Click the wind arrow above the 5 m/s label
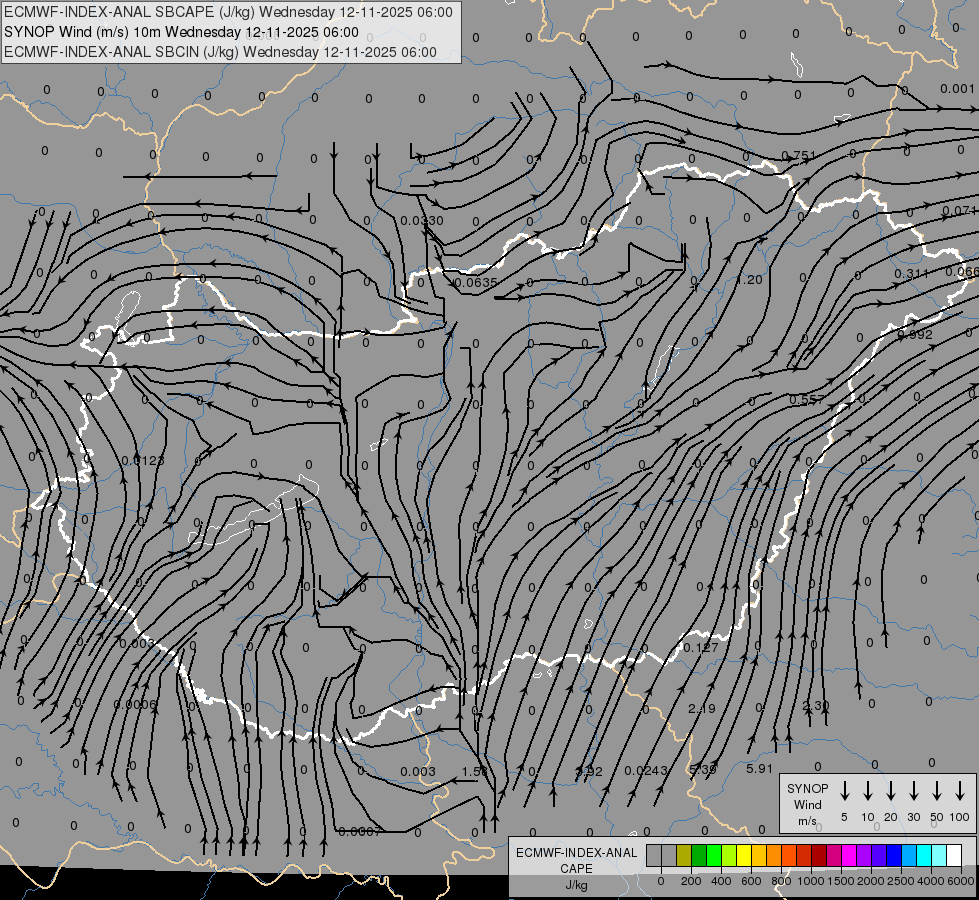The image size is (979, 900). coord(844,791)
